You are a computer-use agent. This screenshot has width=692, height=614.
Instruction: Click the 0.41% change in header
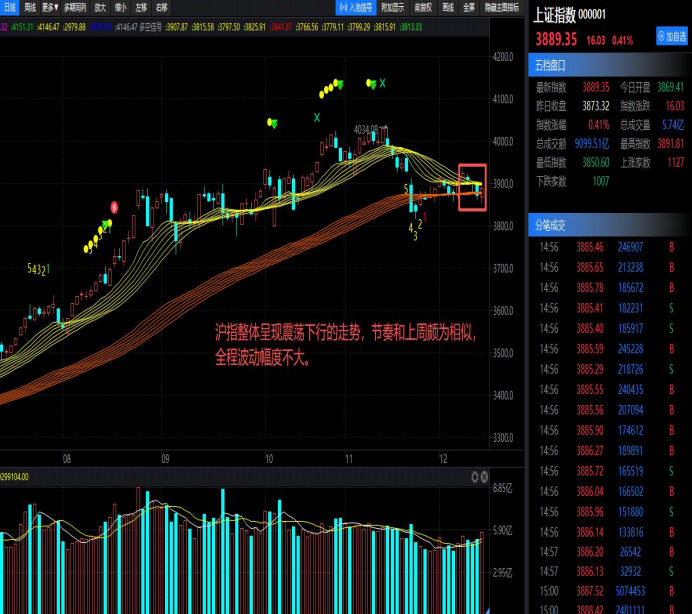coord(622,41)
